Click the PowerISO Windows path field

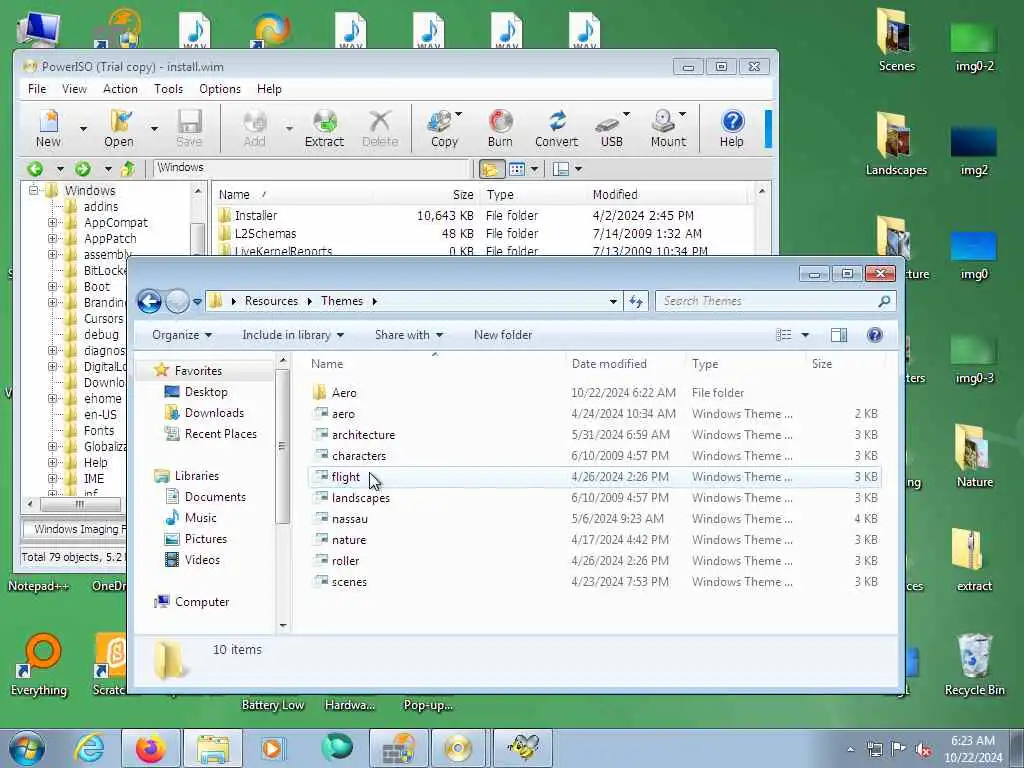tap(311, 168)
